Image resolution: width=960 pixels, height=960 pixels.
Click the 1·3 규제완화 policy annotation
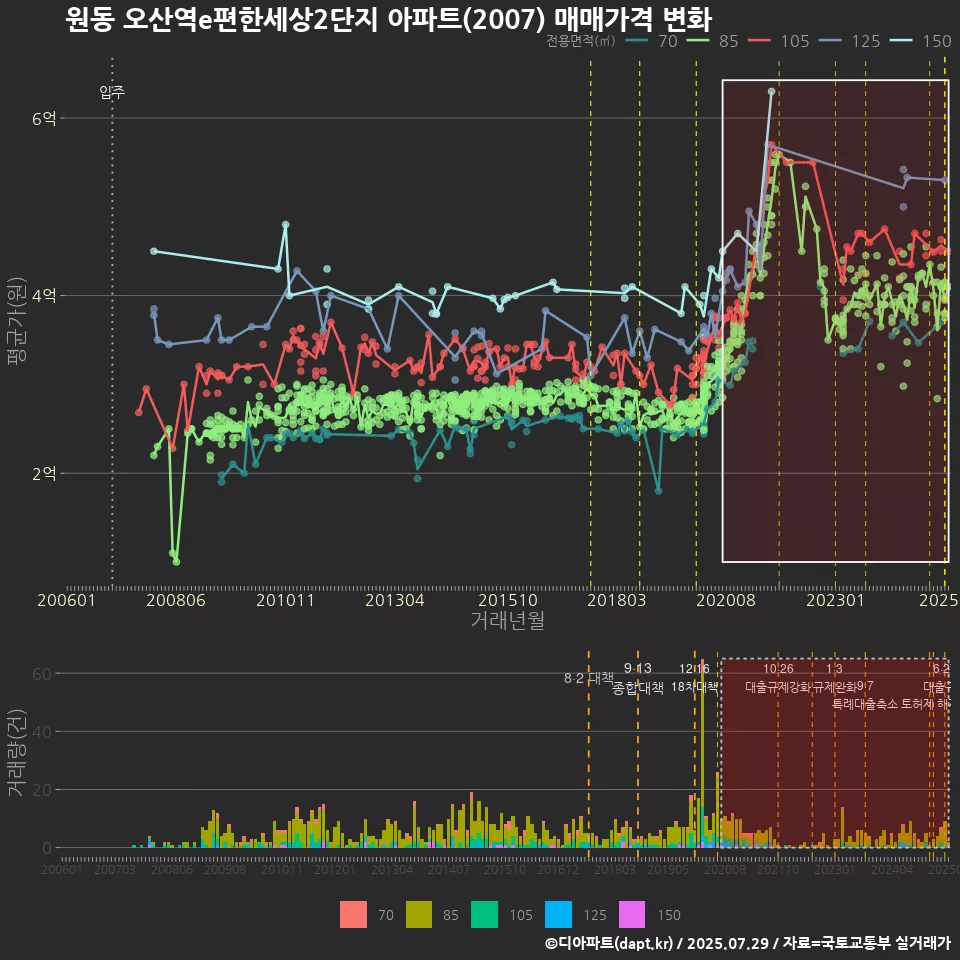[835, 678]
